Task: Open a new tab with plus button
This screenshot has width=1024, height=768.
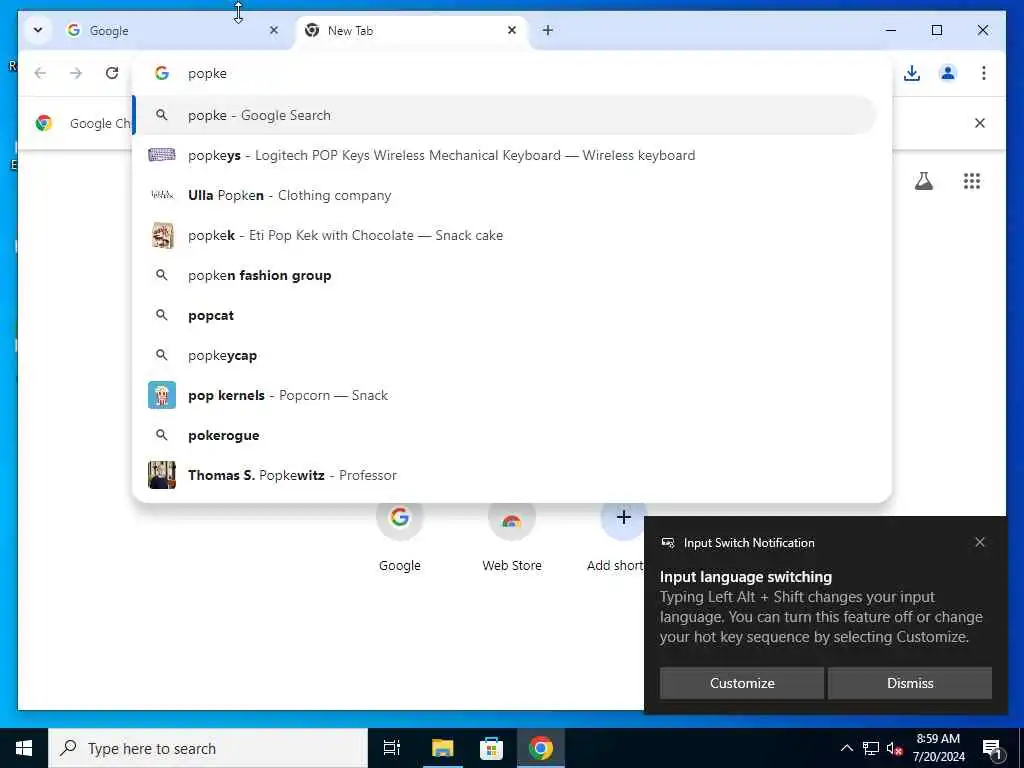Action: pos(548,30)
